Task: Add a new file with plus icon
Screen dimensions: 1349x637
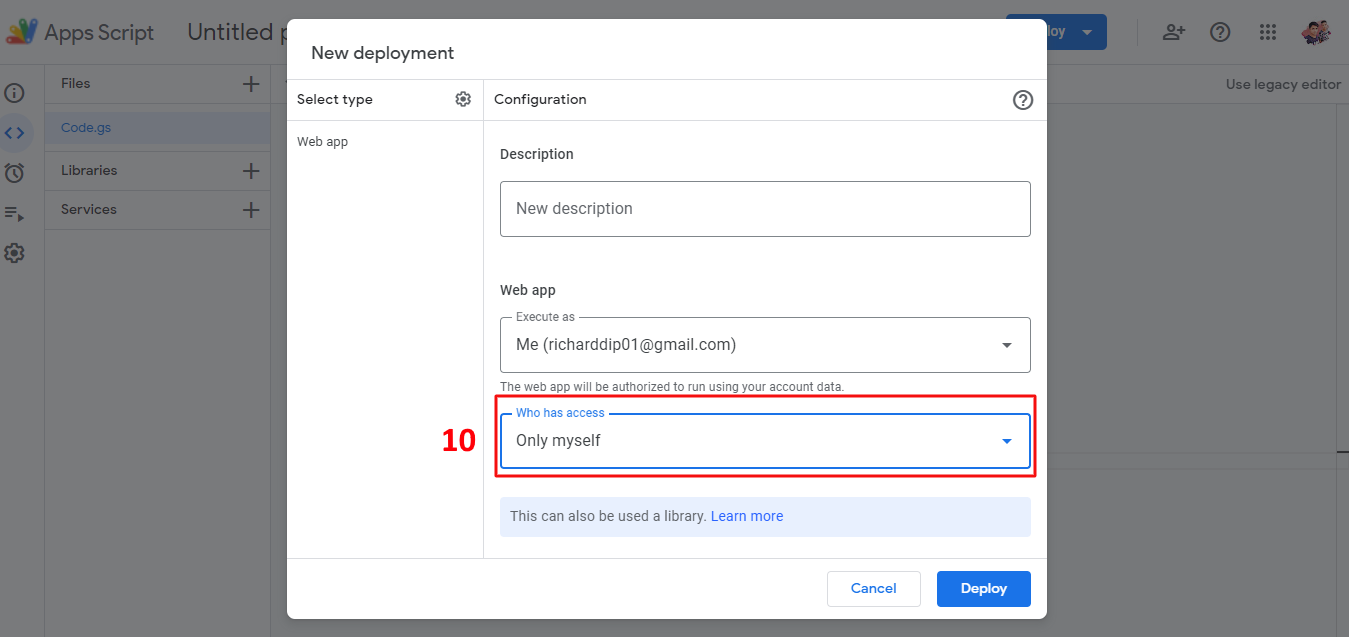Action: tap(251, 84)
